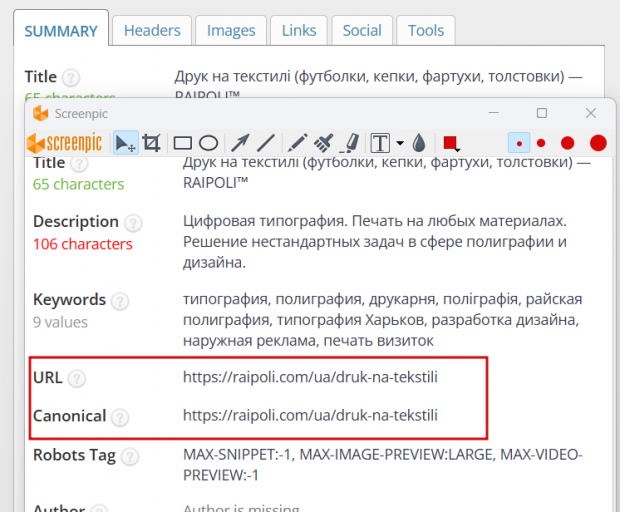Click the '65 characters' green text
This screenshot has height=512, width=620.
(78, 184)
